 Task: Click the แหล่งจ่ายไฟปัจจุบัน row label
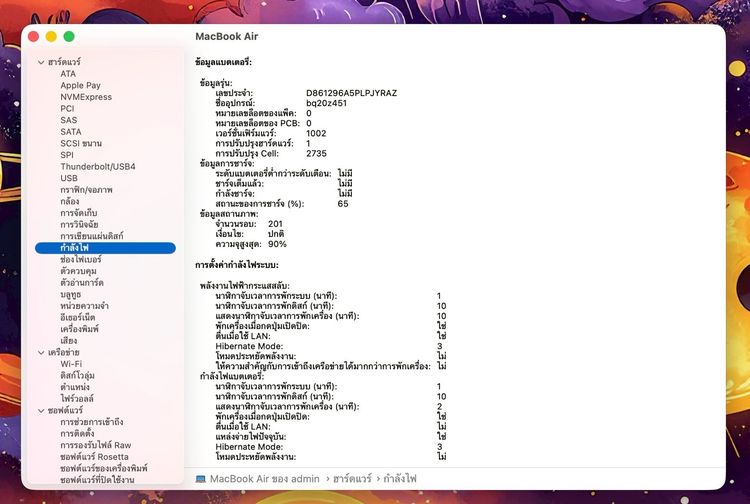click(251, 437)
